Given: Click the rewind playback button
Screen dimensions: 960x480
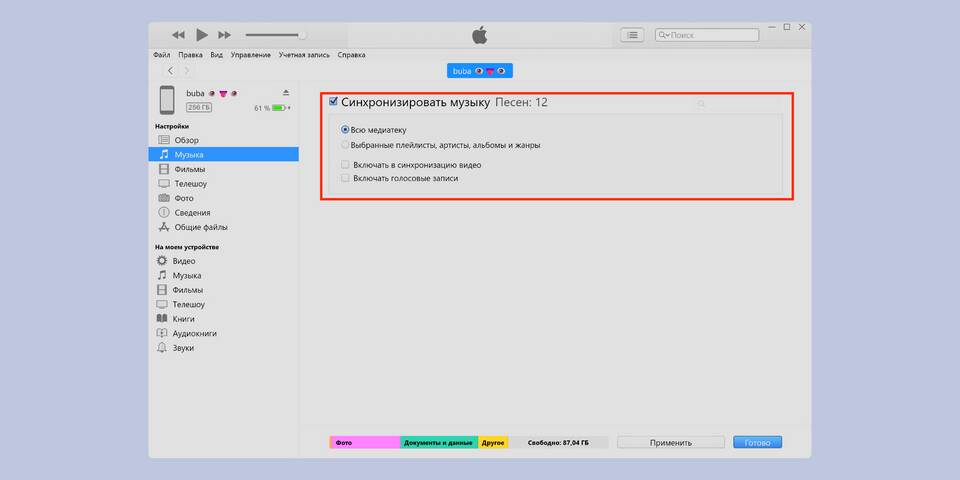Looking at the screenshot, I should point(178,35).
